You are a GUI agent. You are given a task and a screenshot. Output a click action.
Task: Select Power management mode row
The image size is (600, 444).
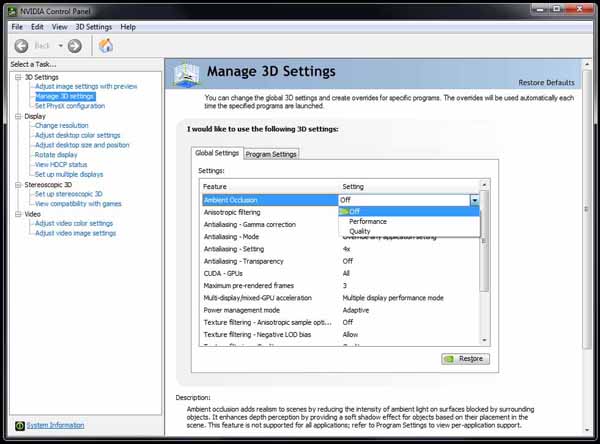click(x=341, y=310)
